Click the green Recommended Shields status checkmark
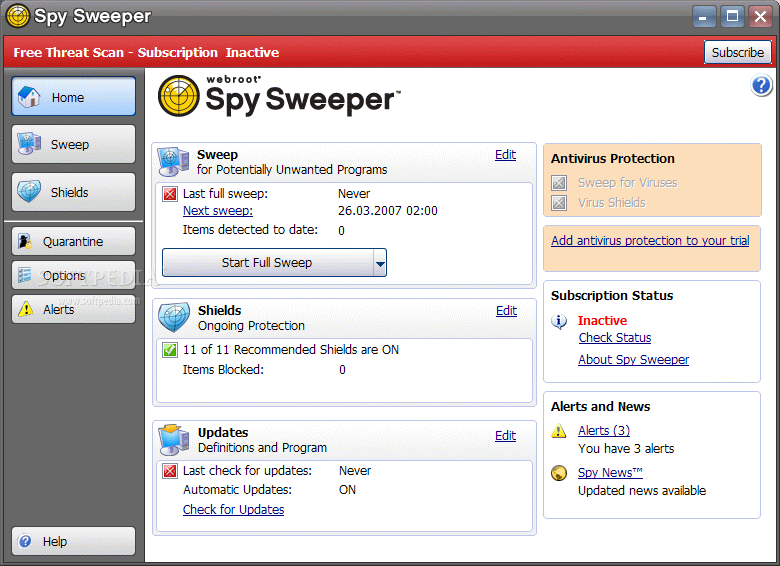This screenshot has height=566, width=780. (x=170, y=350)
